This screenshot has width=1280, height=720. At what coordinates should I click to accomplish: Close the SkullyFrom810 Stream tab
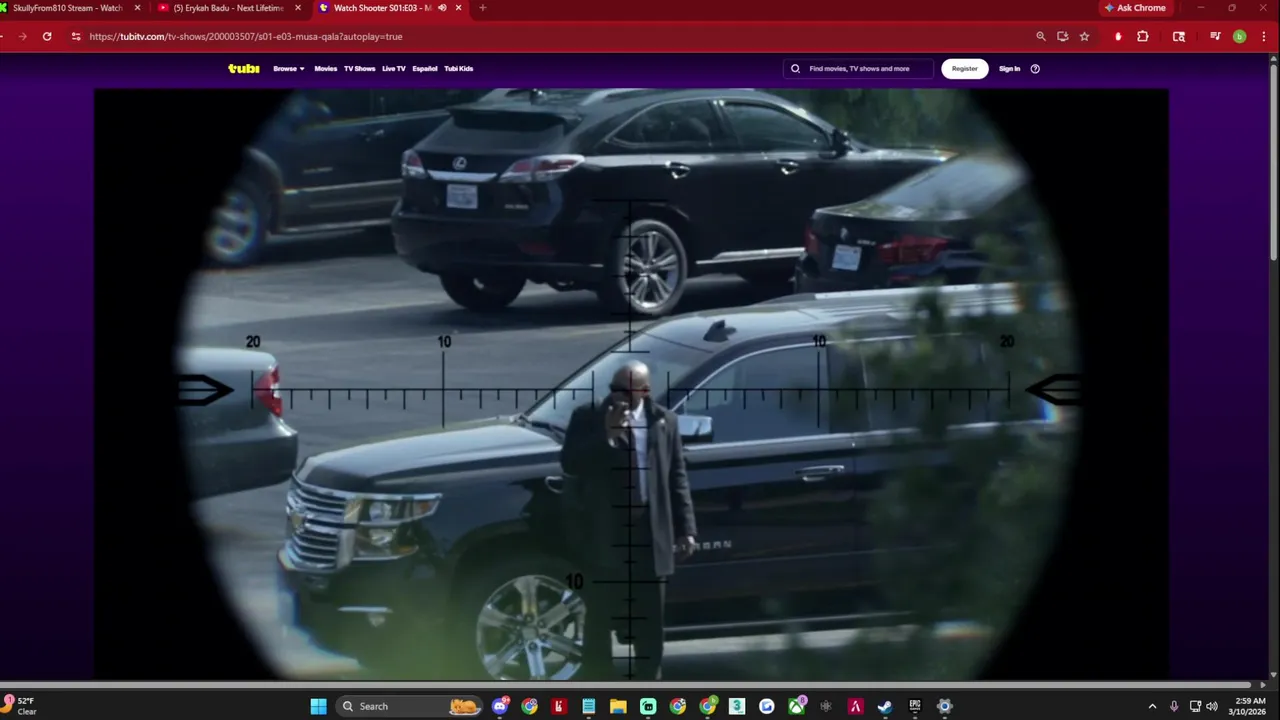(x=137, y=8)
